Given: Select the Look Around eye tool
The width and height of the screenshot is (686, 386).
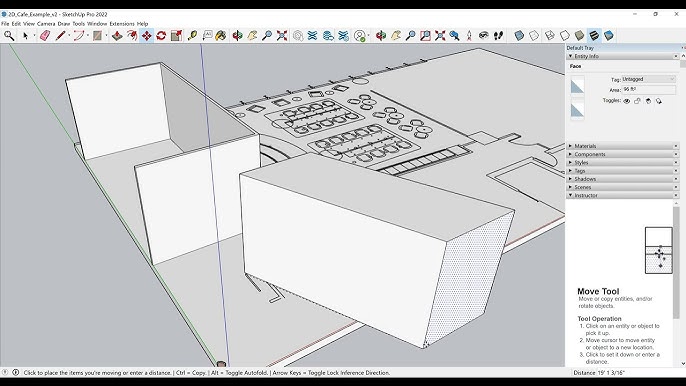Looking at the screenshot, I should (483, 35).
